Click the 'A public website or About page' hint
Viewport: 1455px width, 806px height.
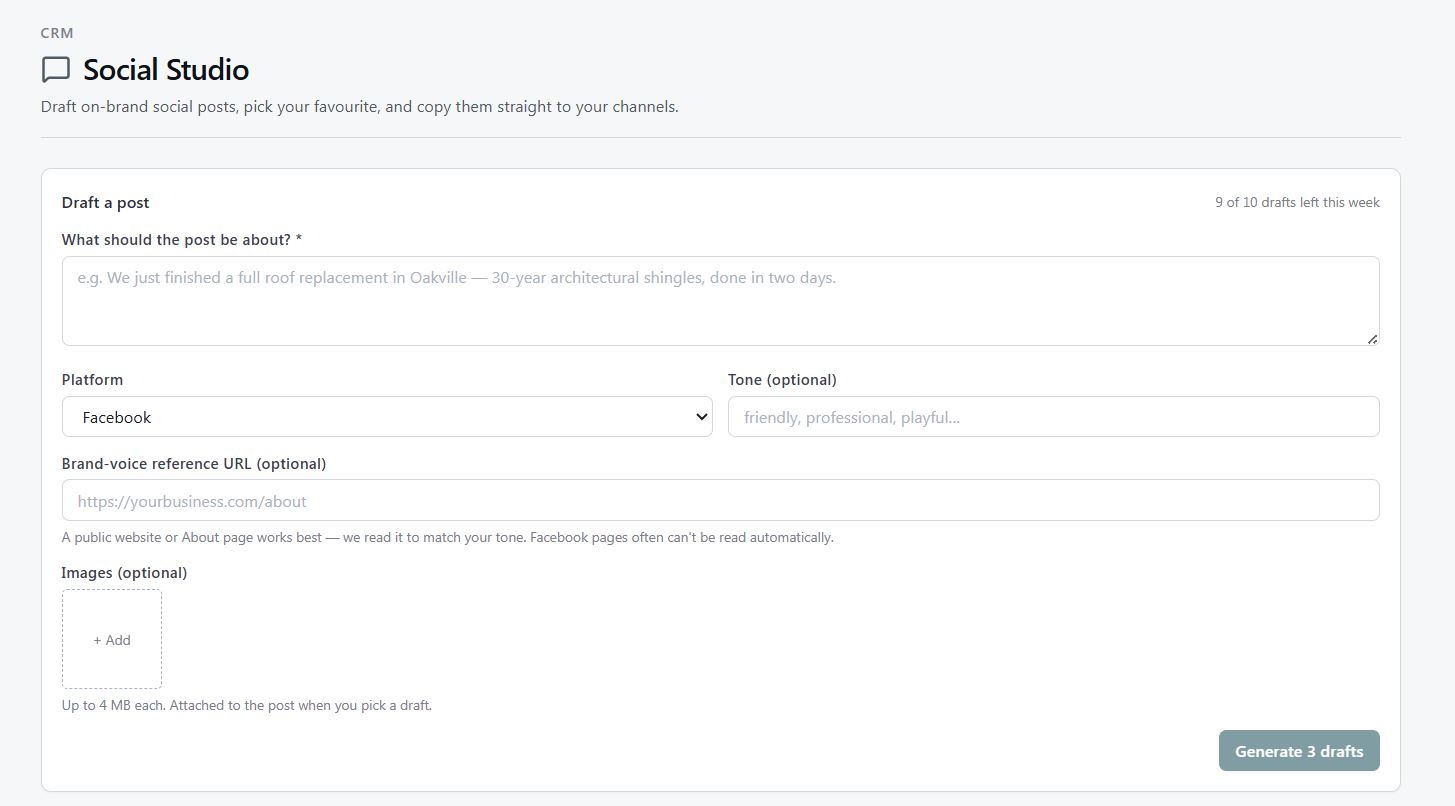447,537
